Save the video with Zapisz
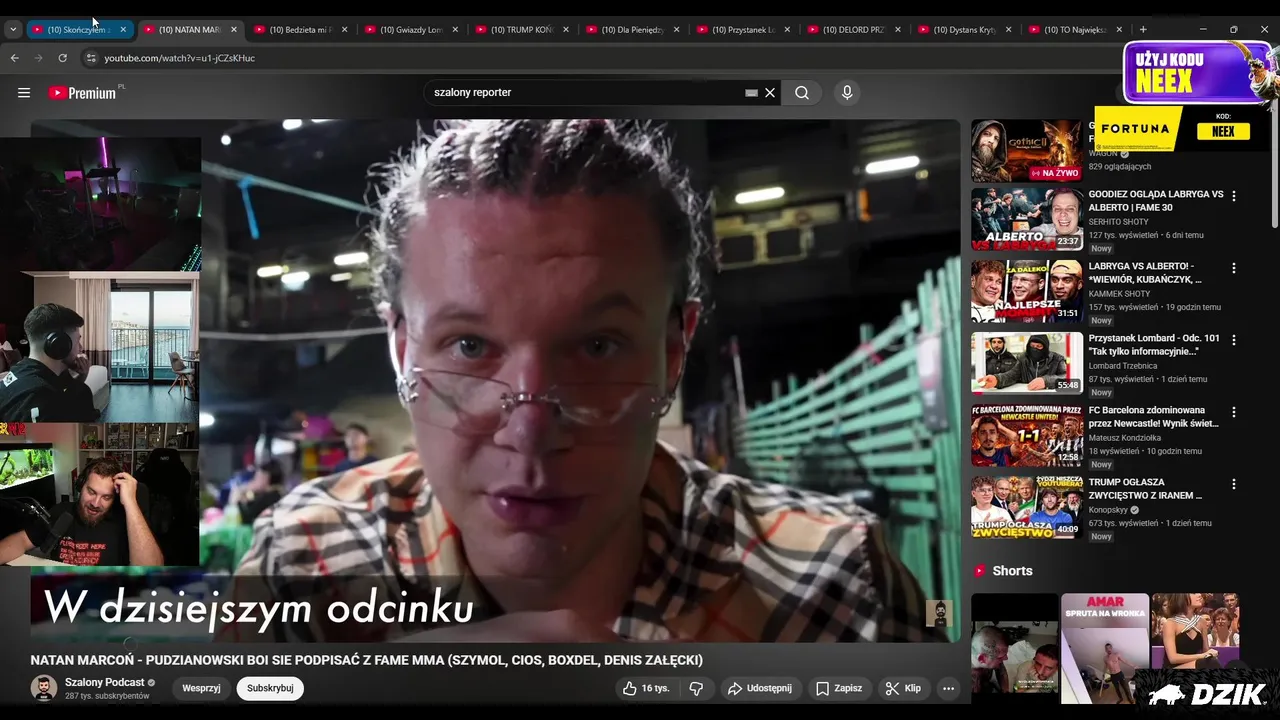 839,688
